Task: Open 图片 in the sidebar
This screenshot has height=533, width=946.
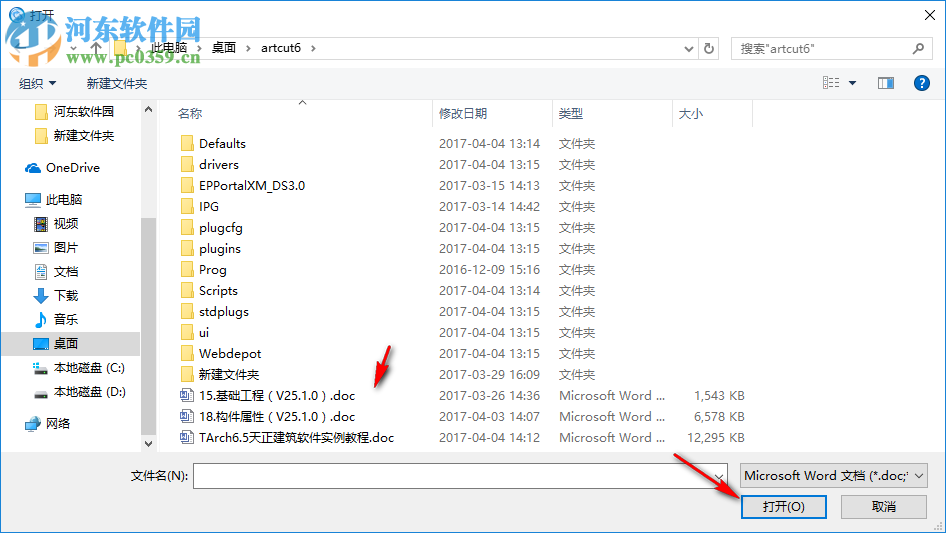Action: 56,247
